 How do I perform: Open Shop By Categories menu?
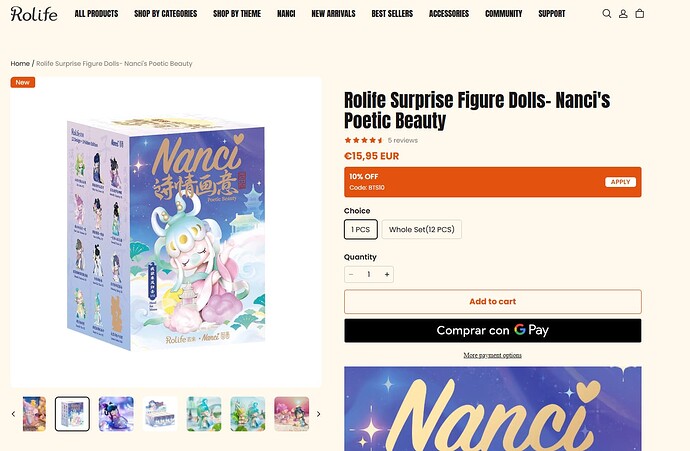point(165,14)
